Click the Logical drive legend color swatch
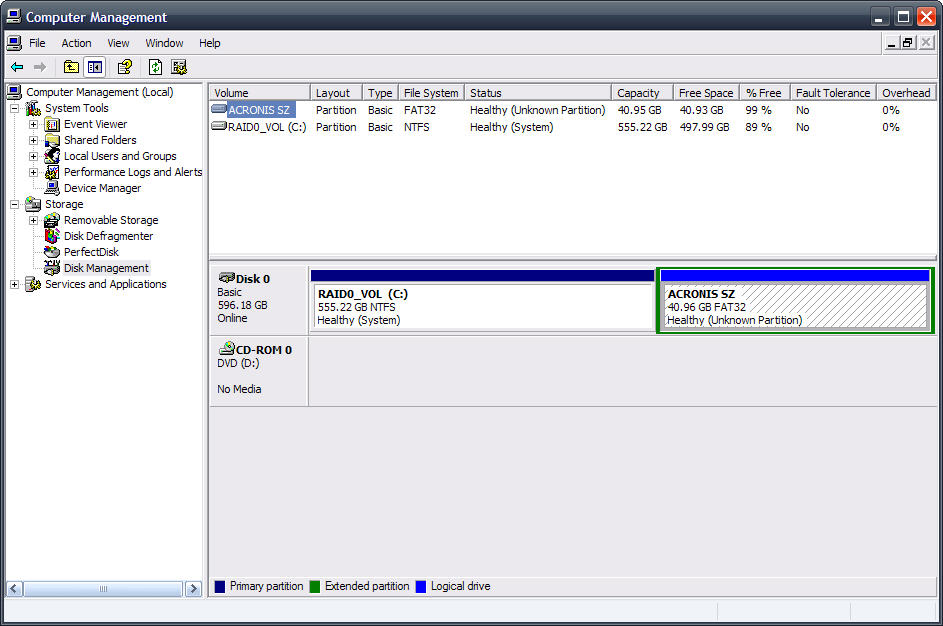 click(420, 586)
